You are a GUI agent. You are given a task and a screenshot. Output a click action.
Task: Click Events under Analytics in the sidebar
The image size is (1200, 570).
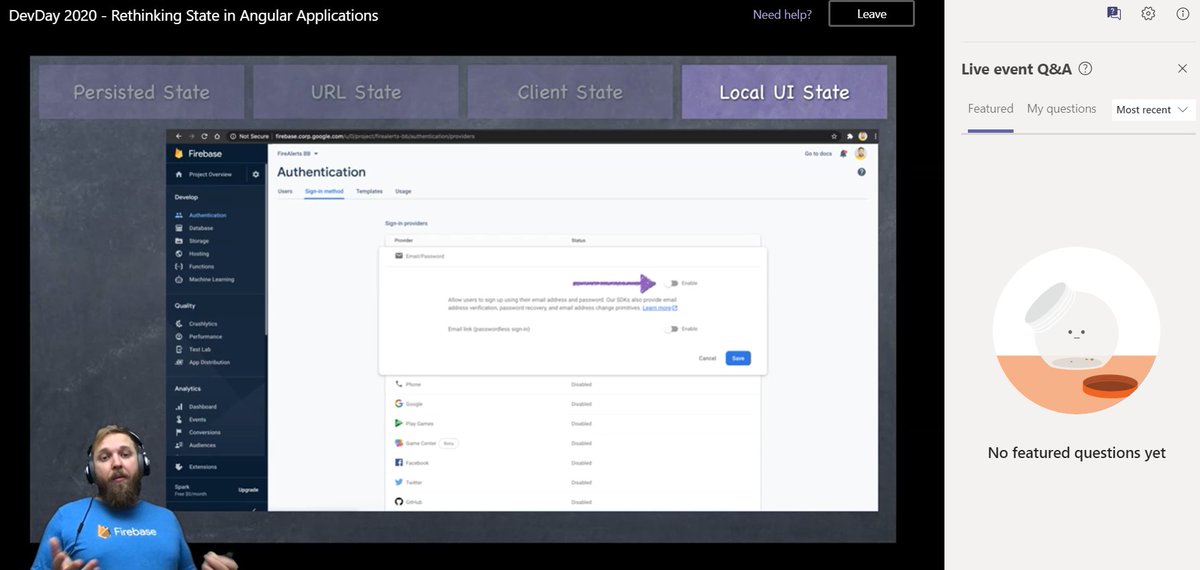(x=197, y=419)
